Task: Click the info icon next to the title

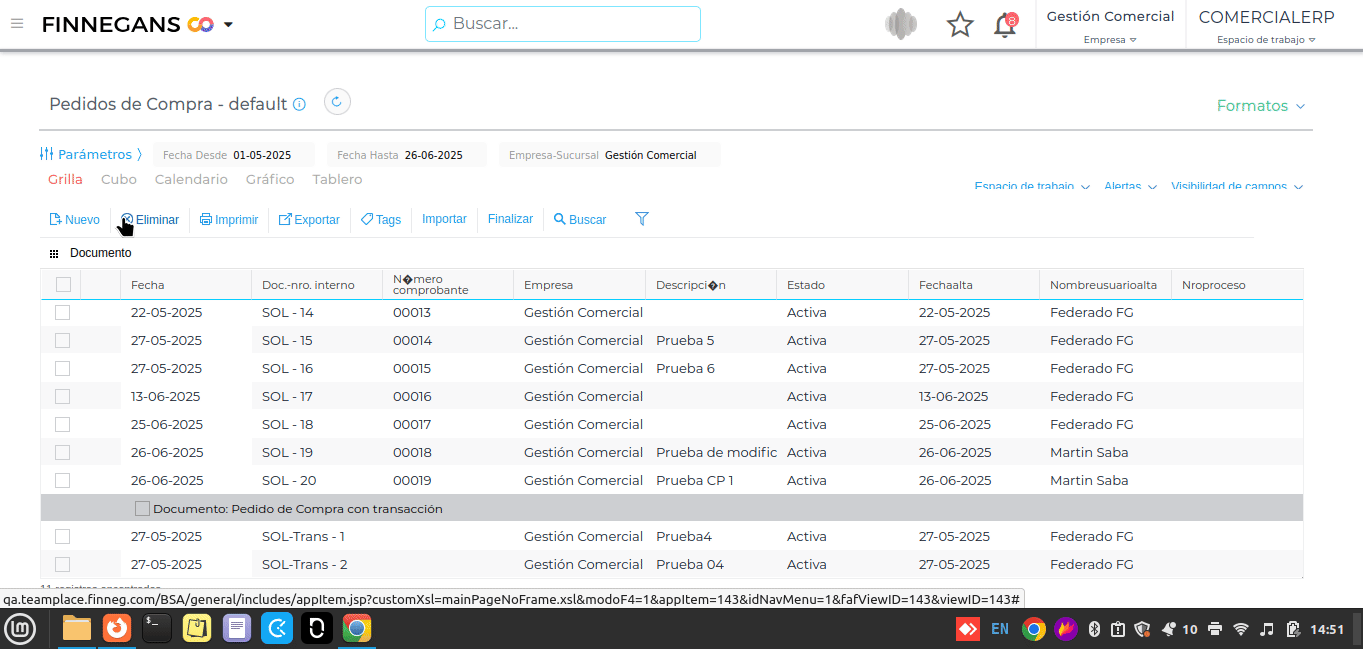Action: point(299,105)
